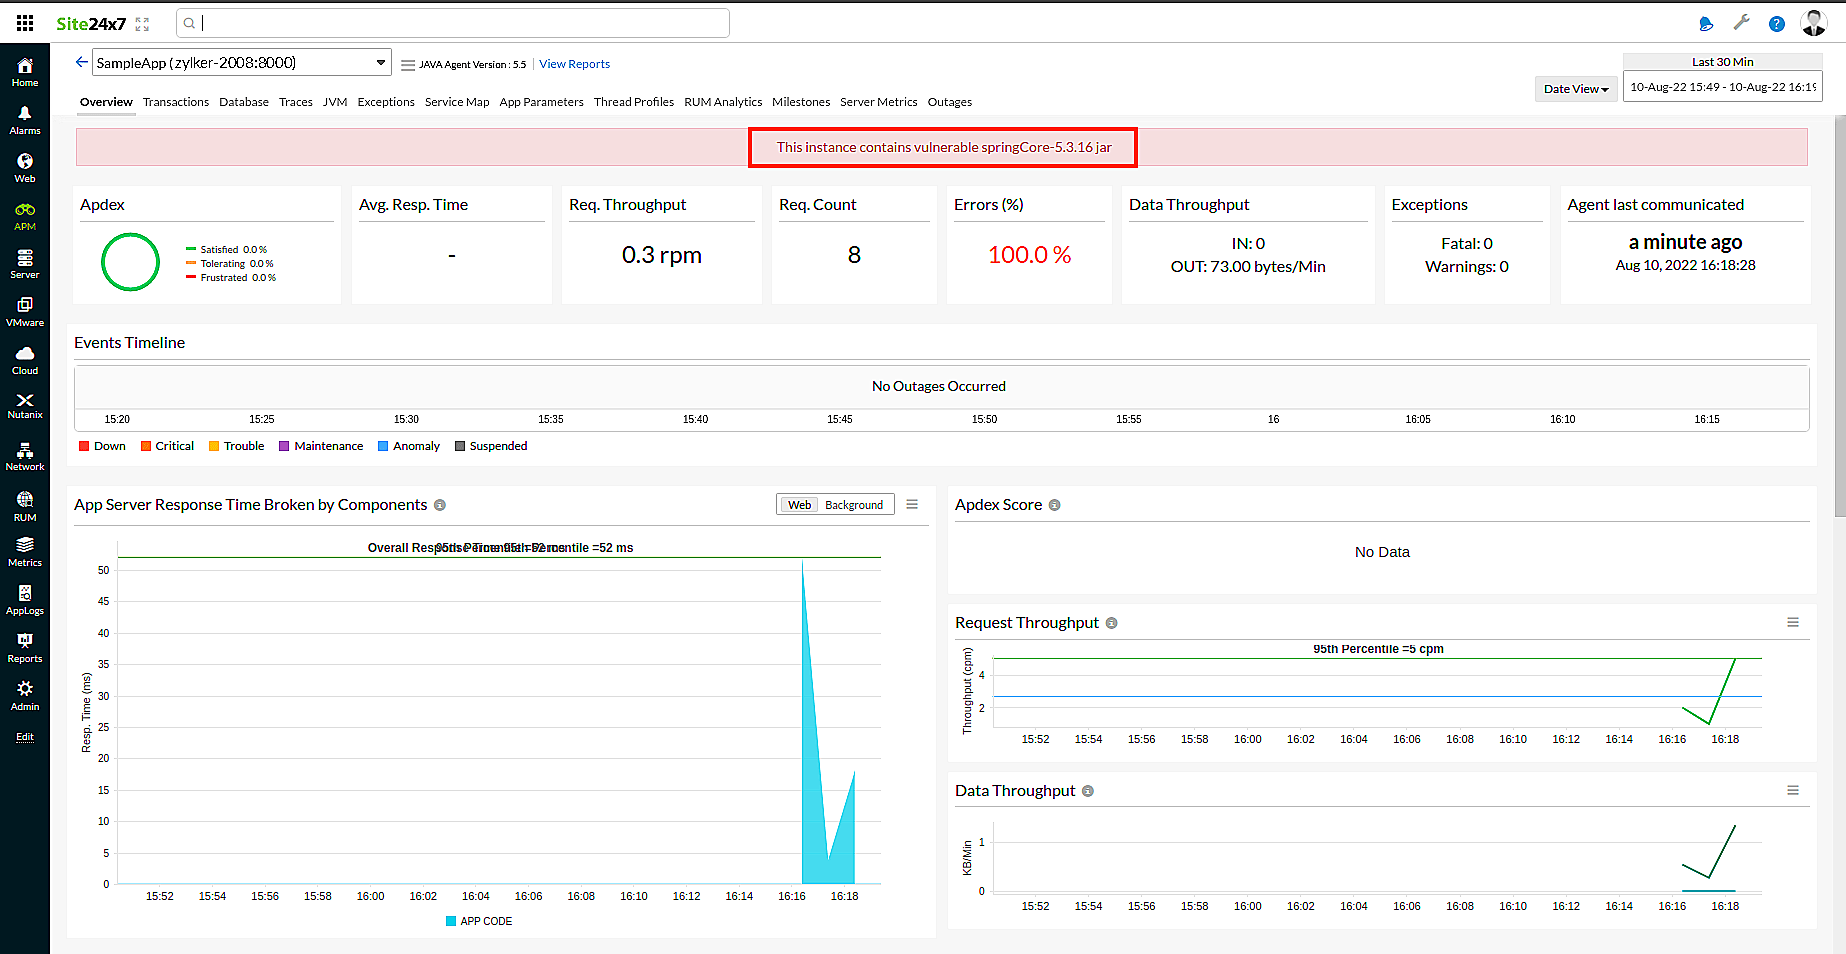Toggle APP CODE legend series
The width and height of the screenshot is (1846, 954).
479,921
